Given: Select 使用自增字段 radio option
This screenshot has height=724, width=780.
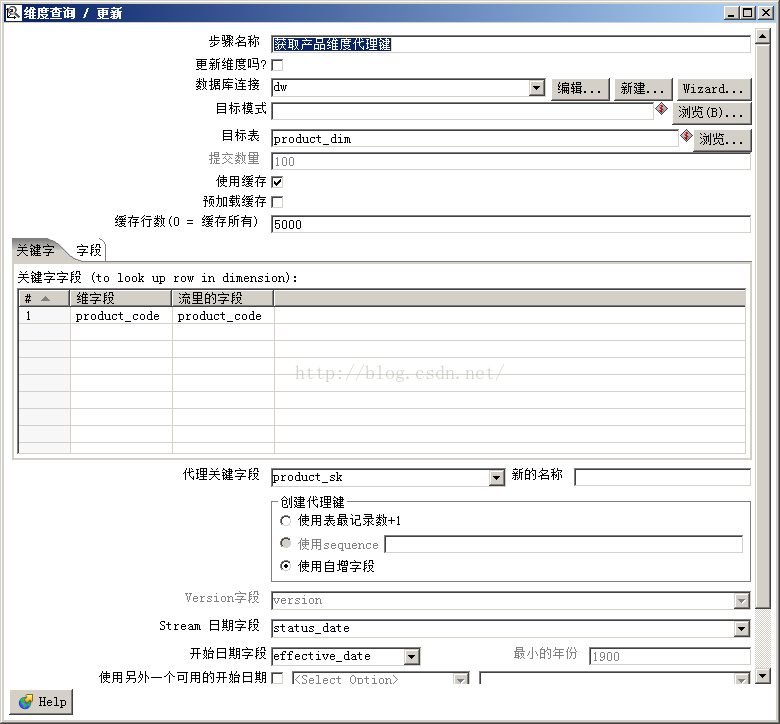Looking at the screenshot, I should 286,566.
